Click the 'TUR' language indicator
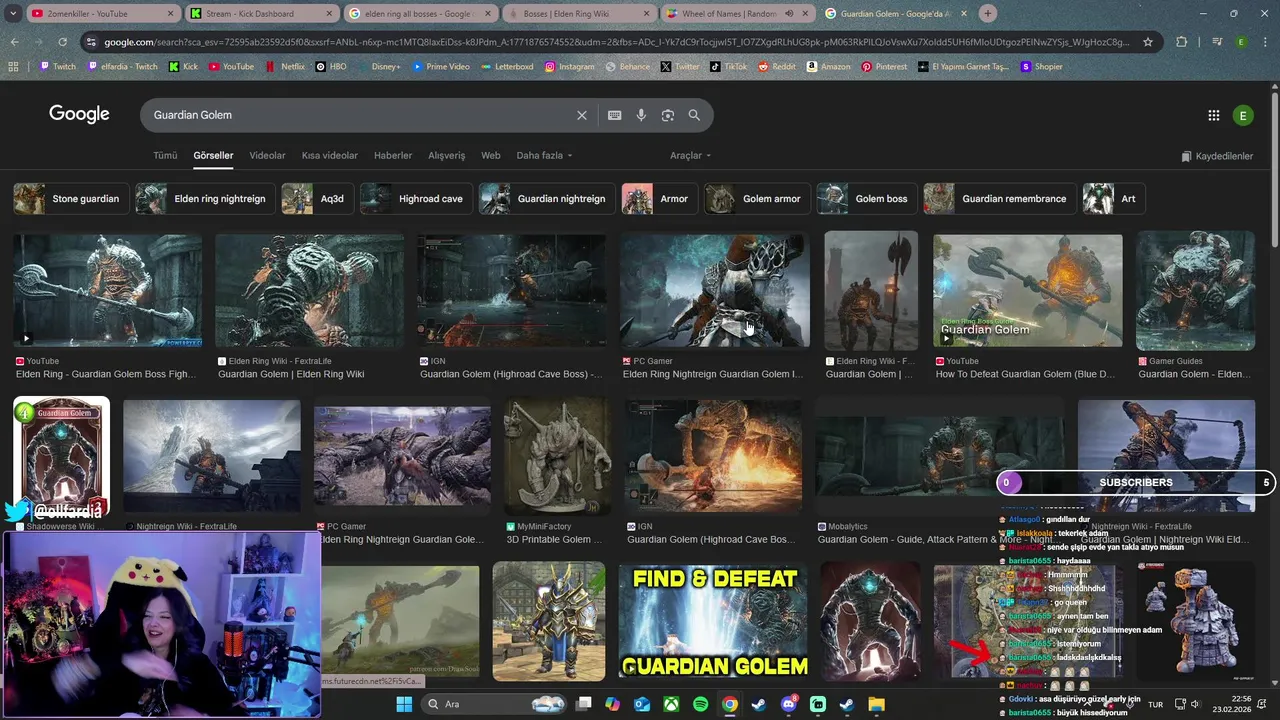The width and height of the screenshot is (1280, 720). 1155,704
